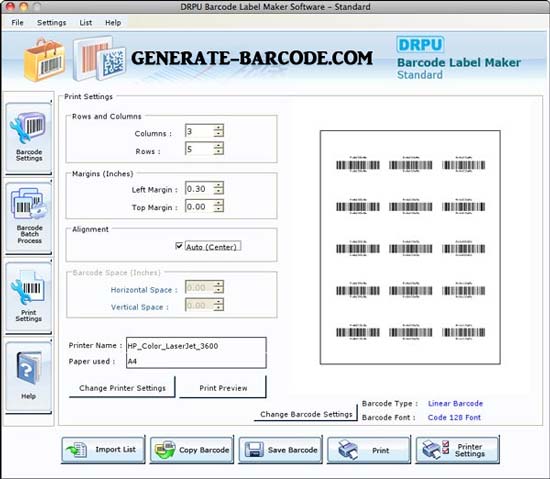Click the Printer Name text field
The height and width of the screenshot is (479, 550).
click(x=196, y=346)
